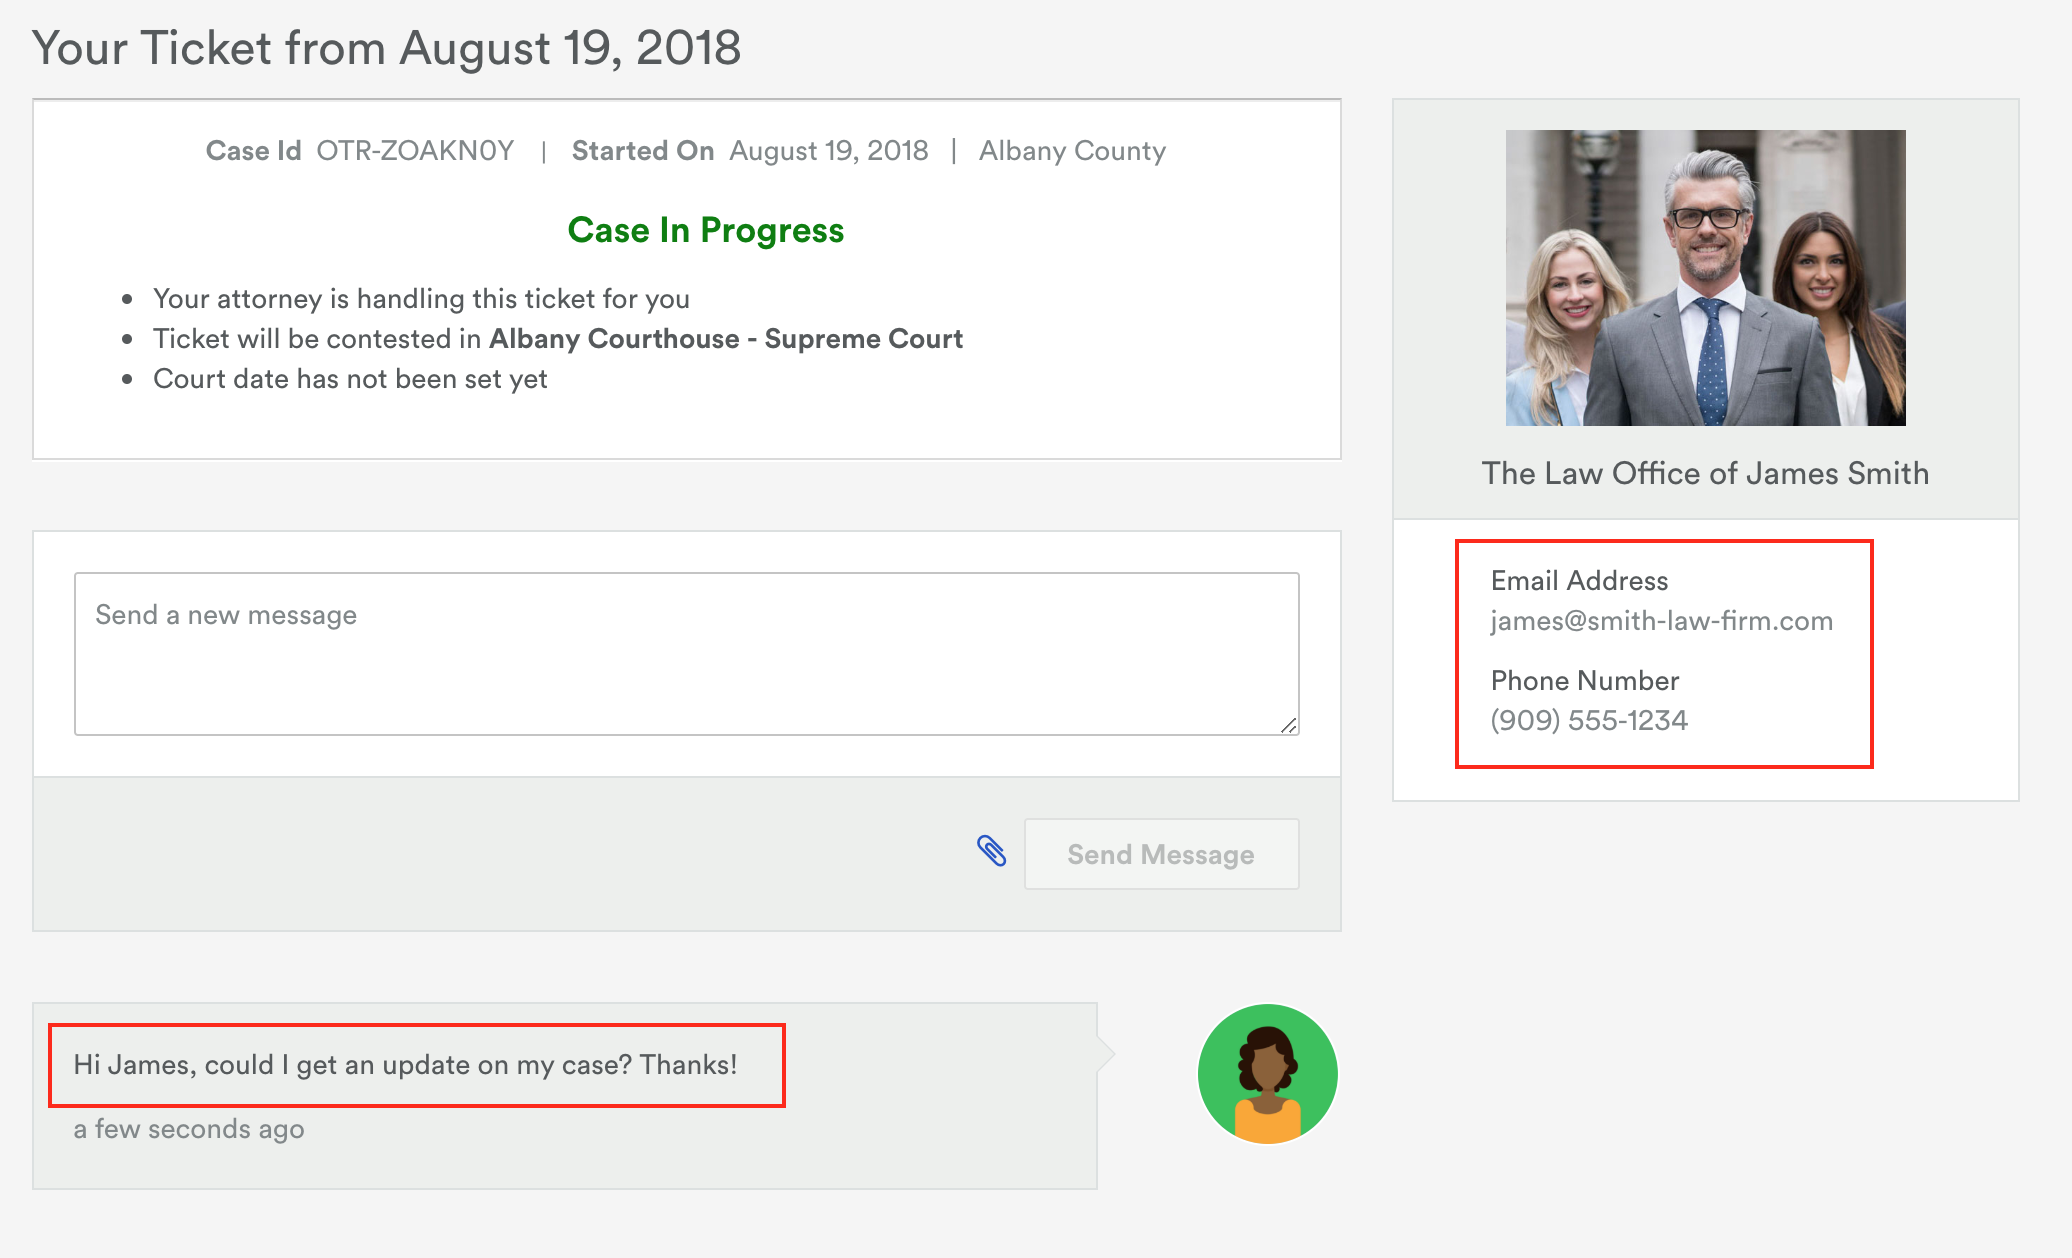Click the paperclip attachment icon

991,851
